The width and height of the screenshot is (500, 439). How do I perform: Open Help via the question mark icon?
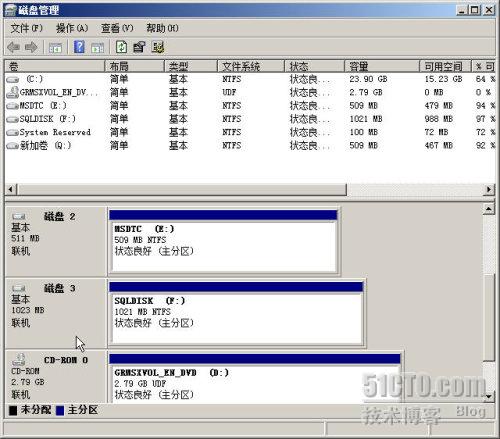tap(79, 47)
